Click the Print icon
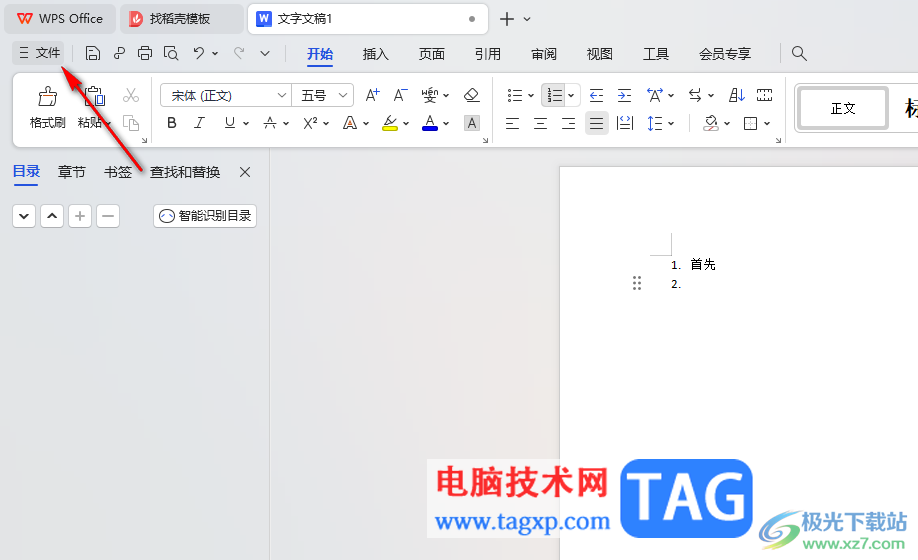This screenshot has height=560, width=918. pos(145,53)
